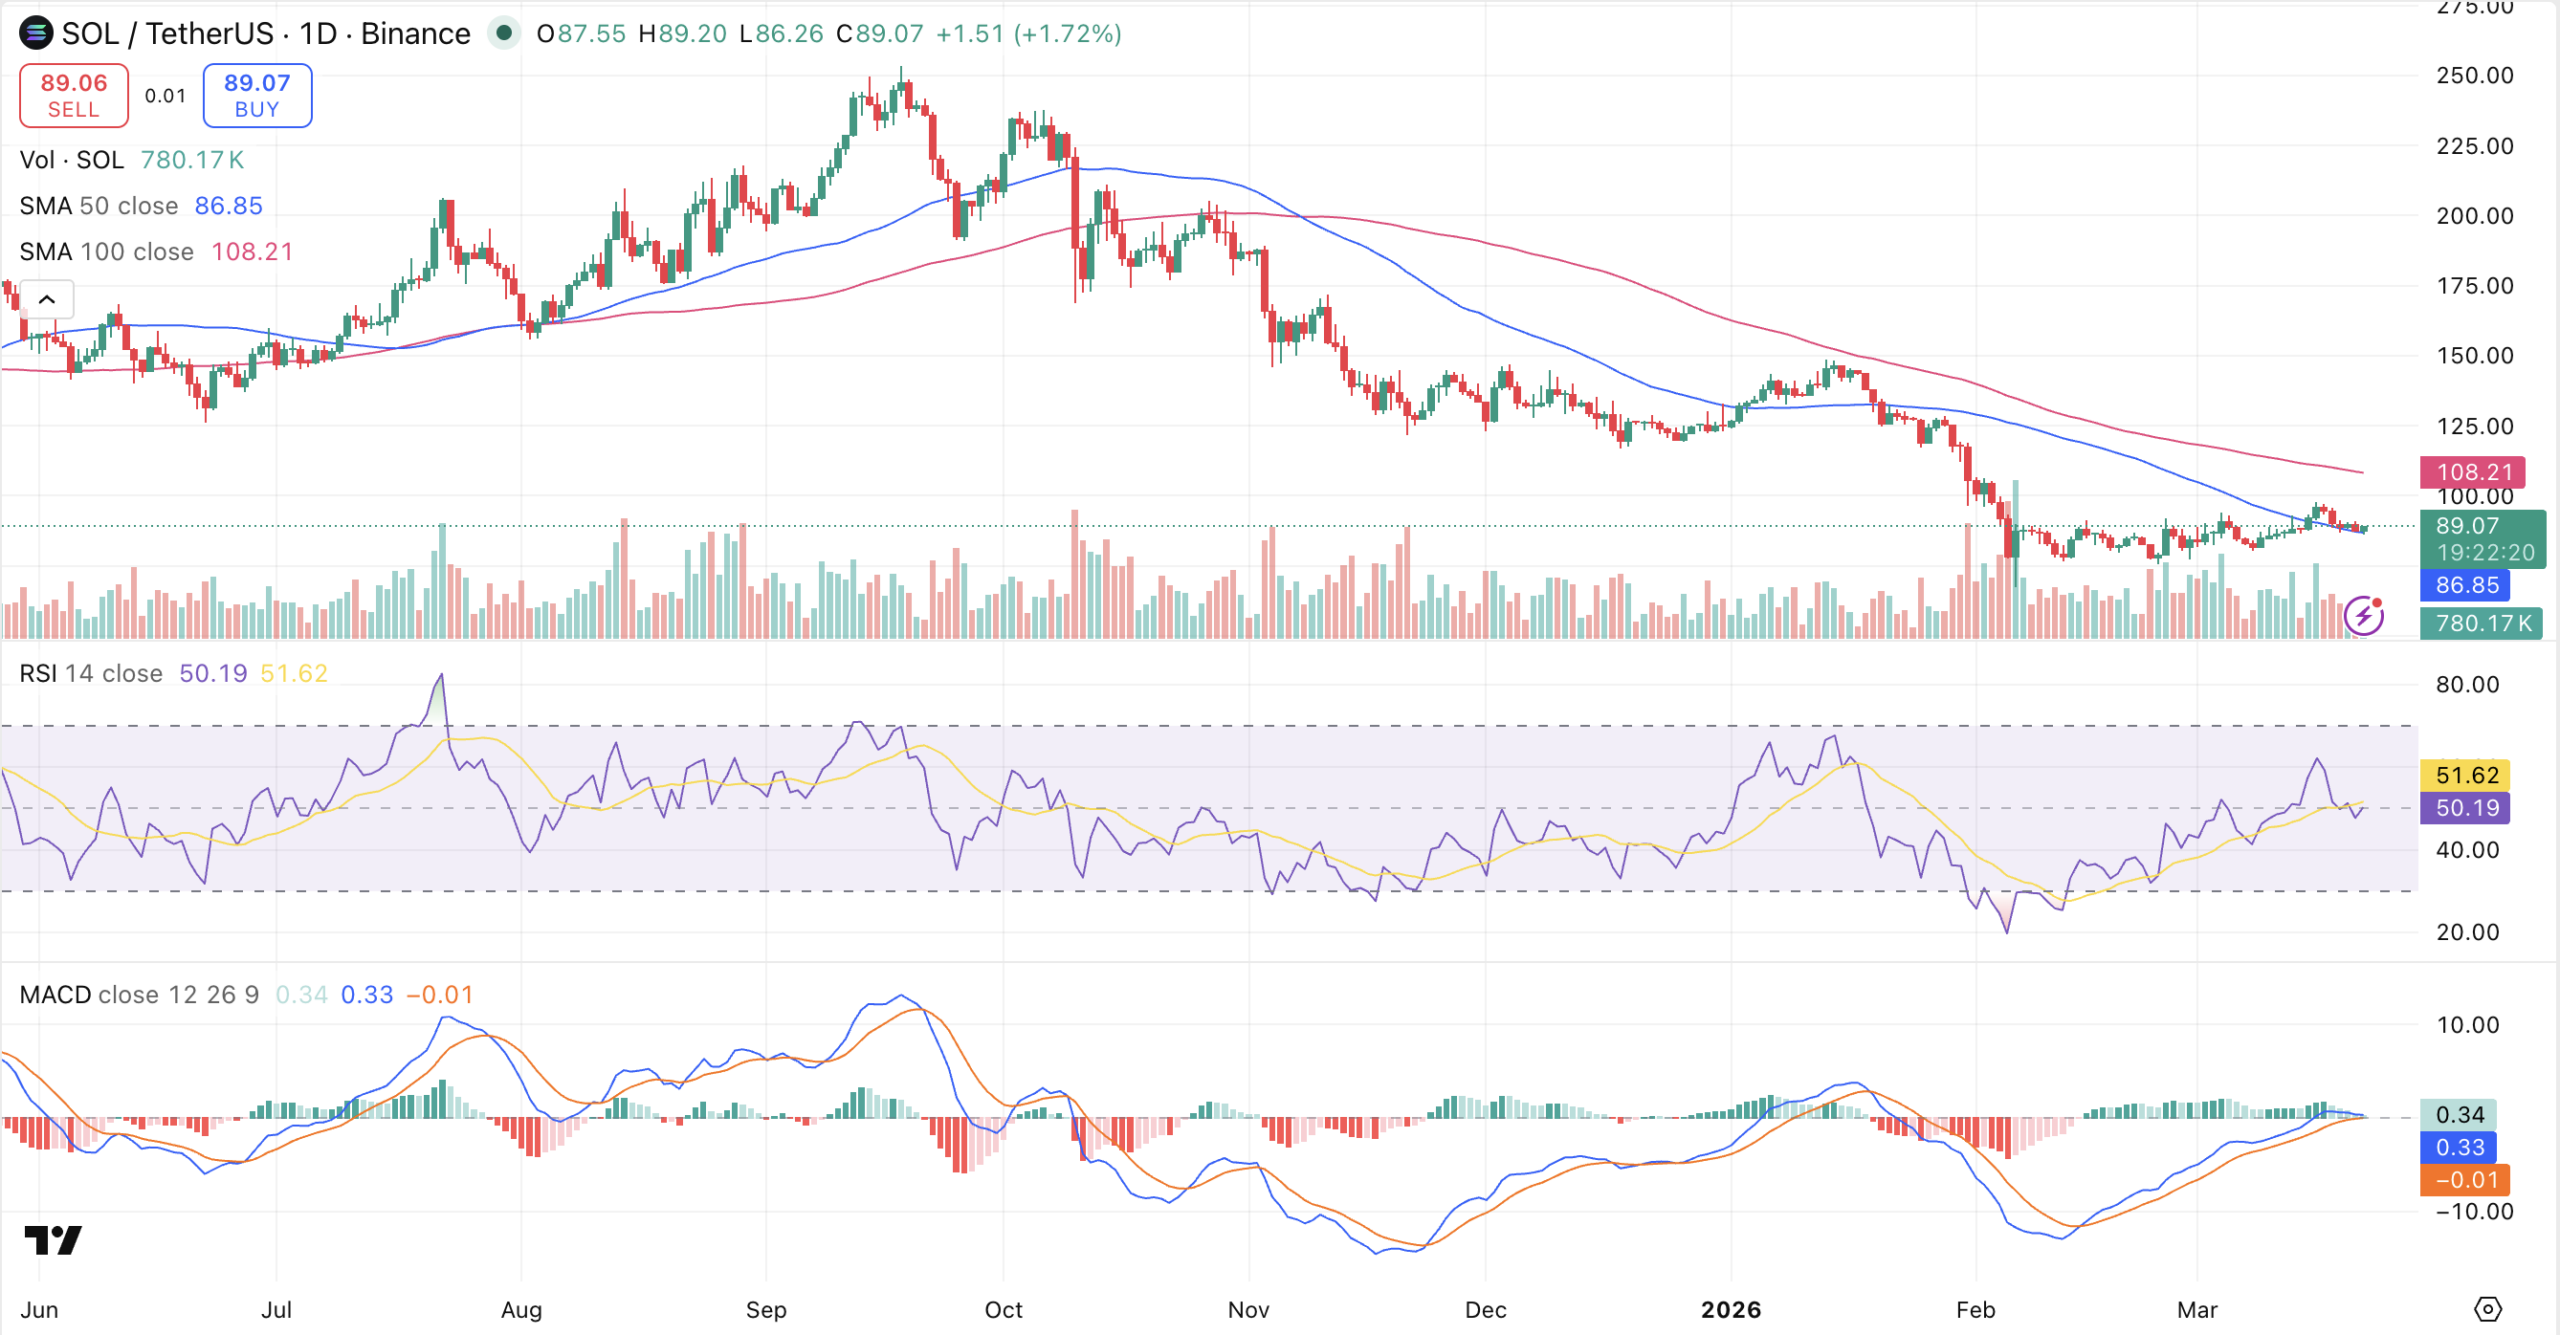Image resolution: width=2560 pixels, height=1335 pixels.
Task: Select the RSI 14 close indicator legend
Action: [90, 672]
